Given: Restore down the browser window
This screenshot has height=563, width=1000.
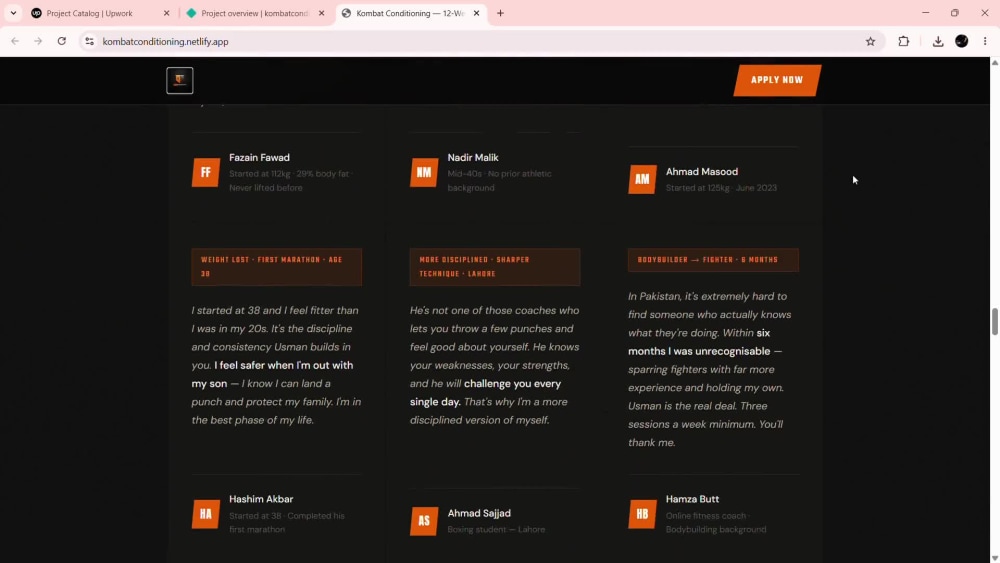Looking at the screenshot, I should coord(955,13).
